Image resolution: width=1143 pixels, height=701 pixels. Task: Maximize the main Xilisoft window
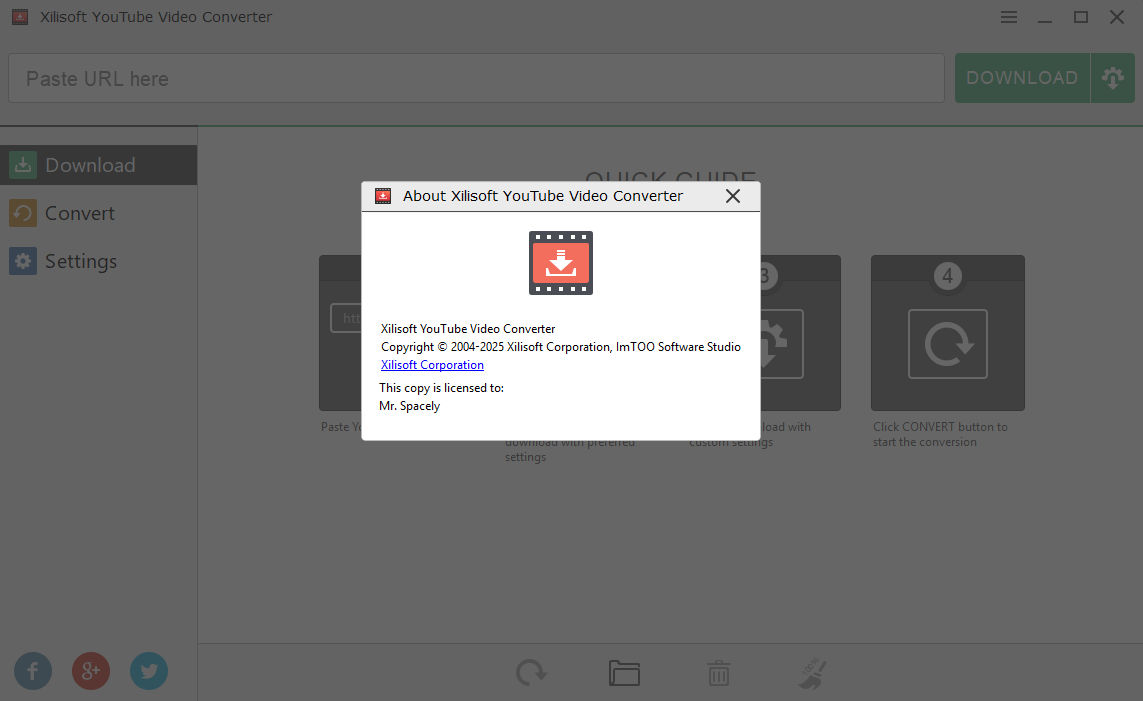pyautogui.click(x=1081, y=17)
